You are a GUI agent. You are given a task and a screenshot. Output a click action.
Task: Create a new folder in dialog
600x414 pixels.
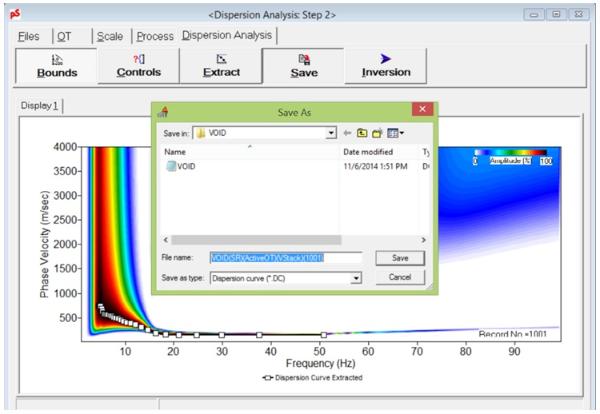379,133
